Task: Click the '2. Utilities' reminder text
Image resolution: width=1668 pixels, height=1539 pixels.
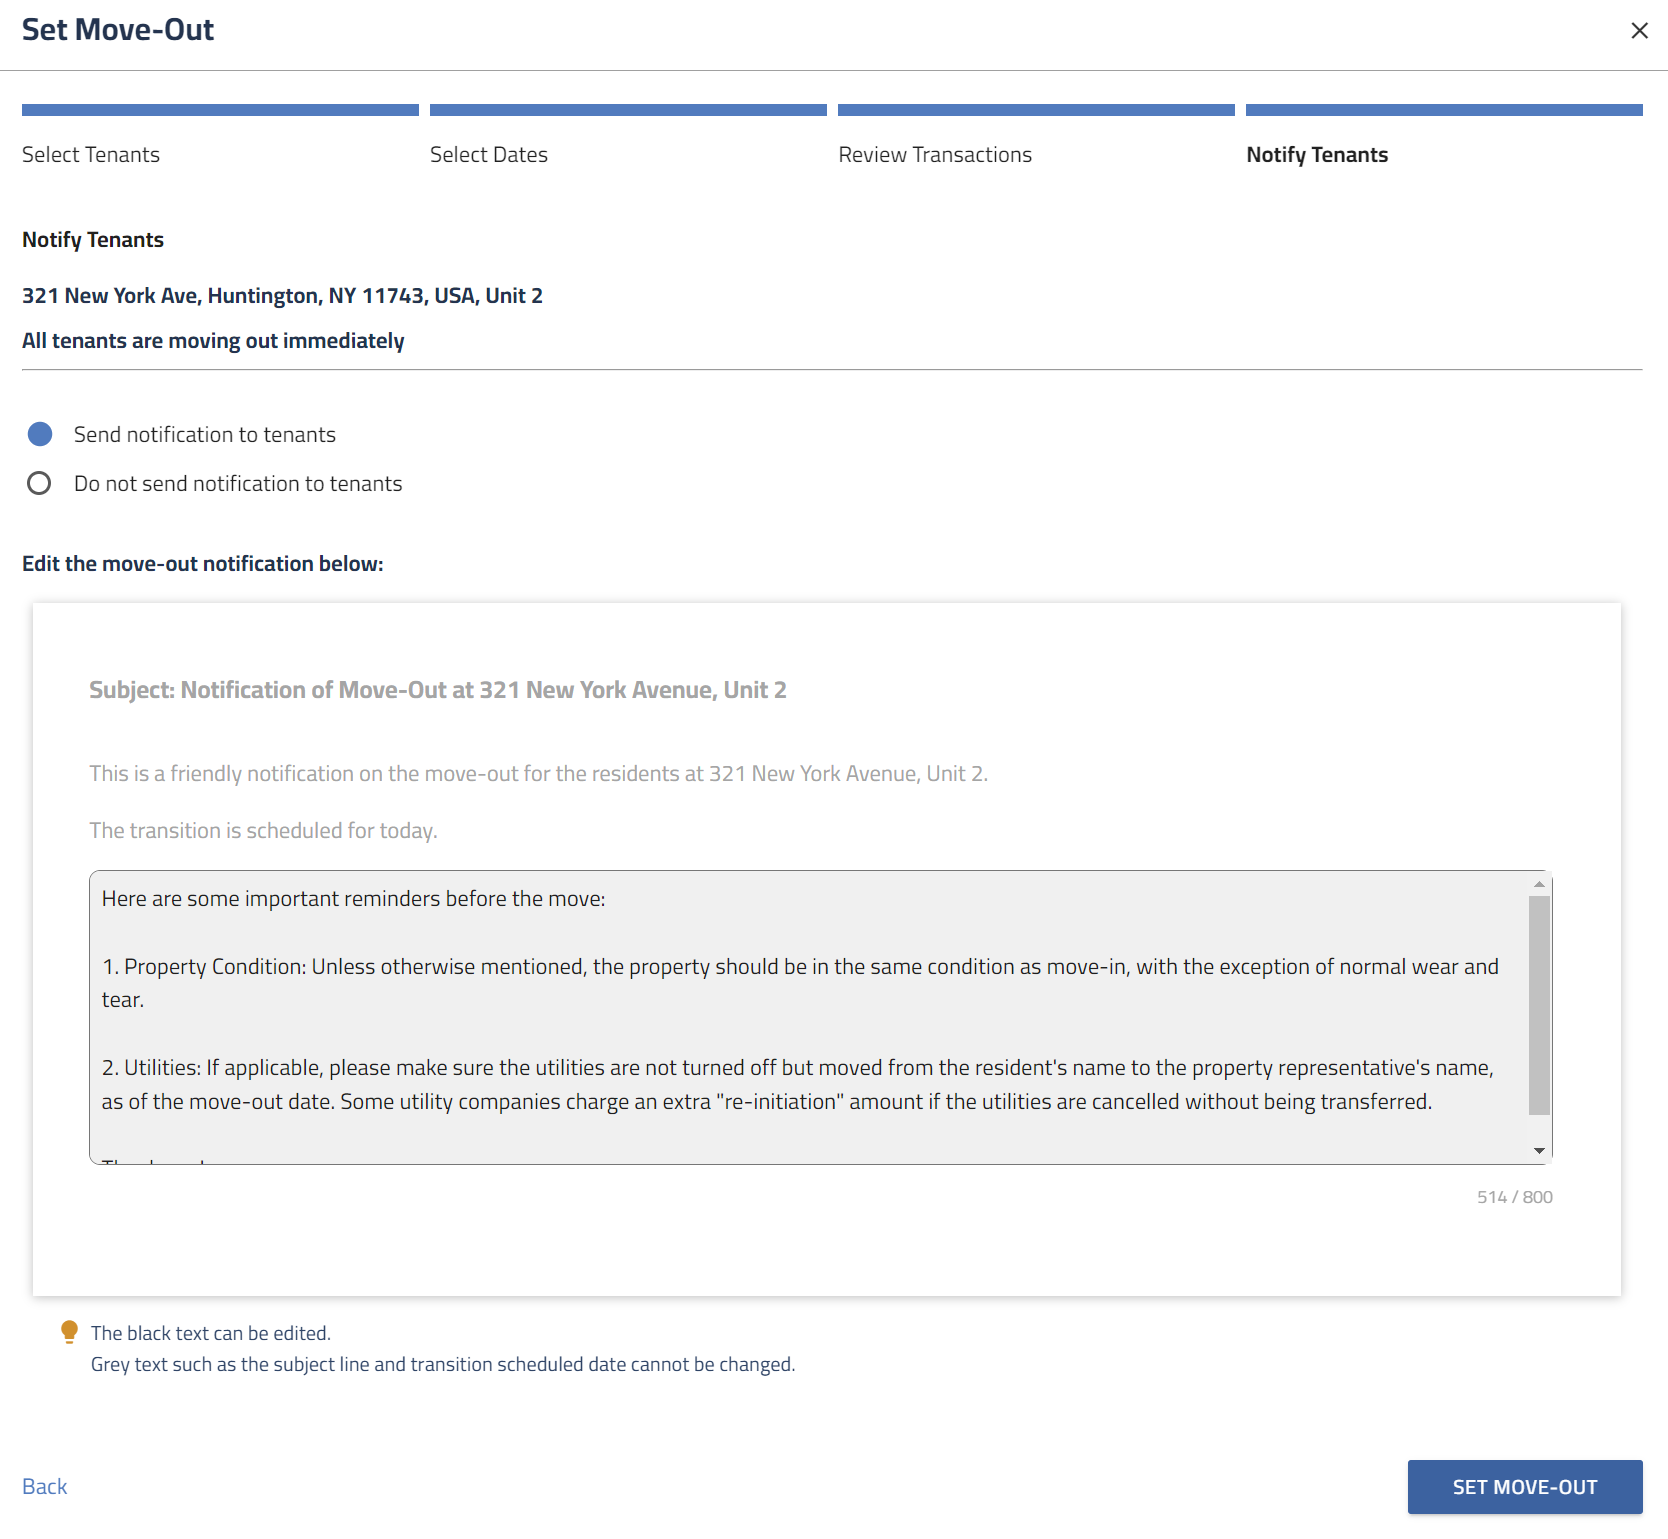Action: [x=798, y=1085]
